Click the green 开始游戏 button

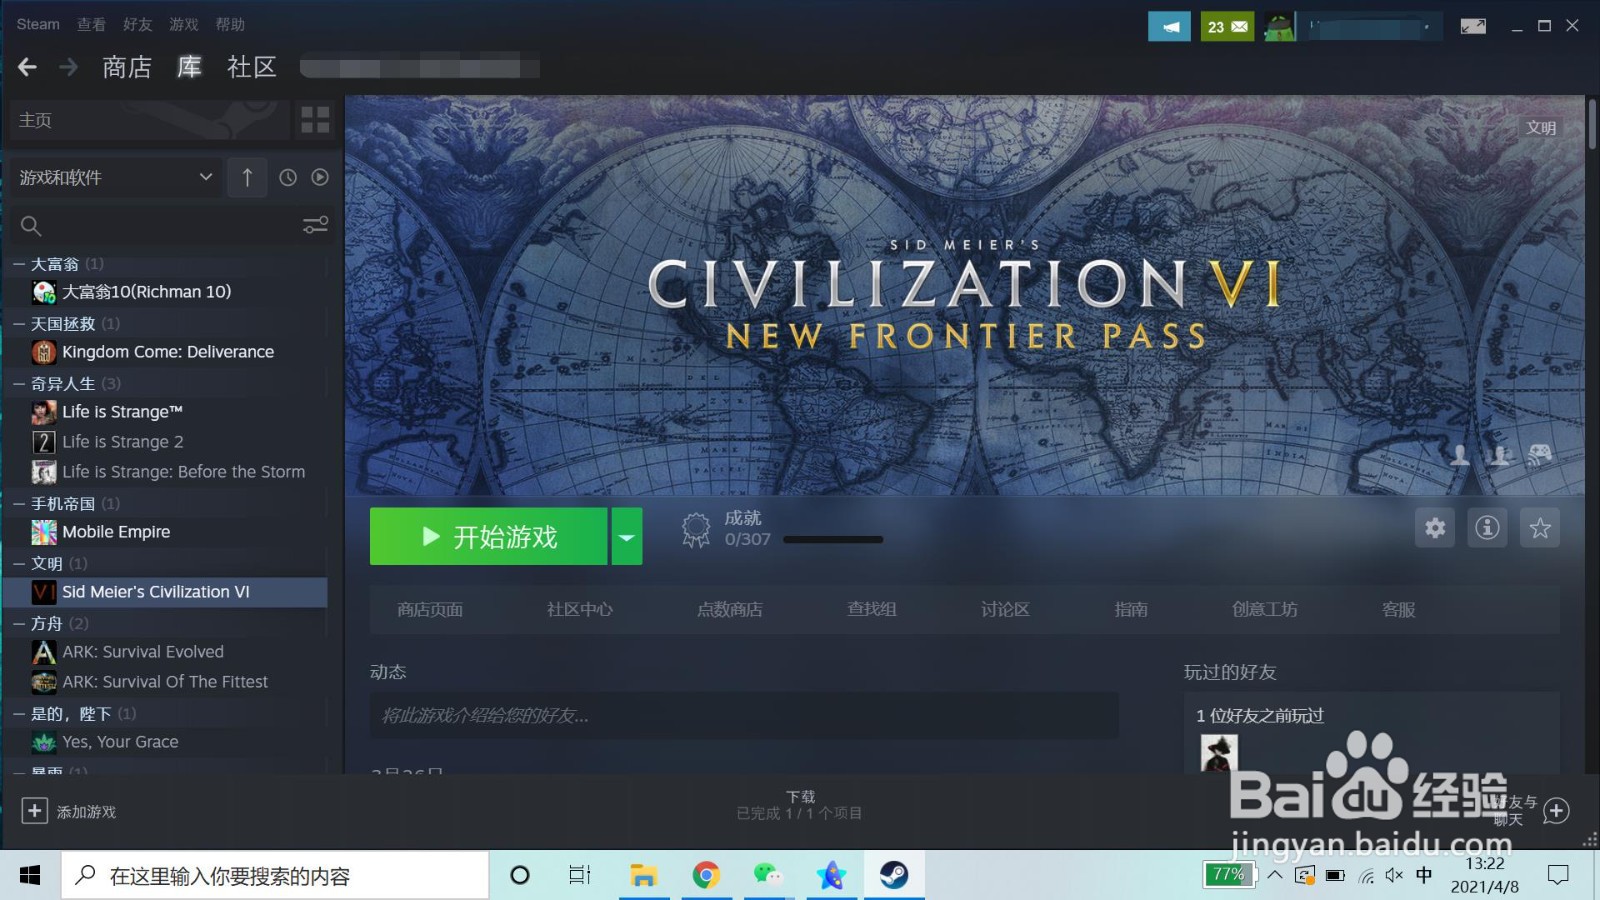click(488, 537)
